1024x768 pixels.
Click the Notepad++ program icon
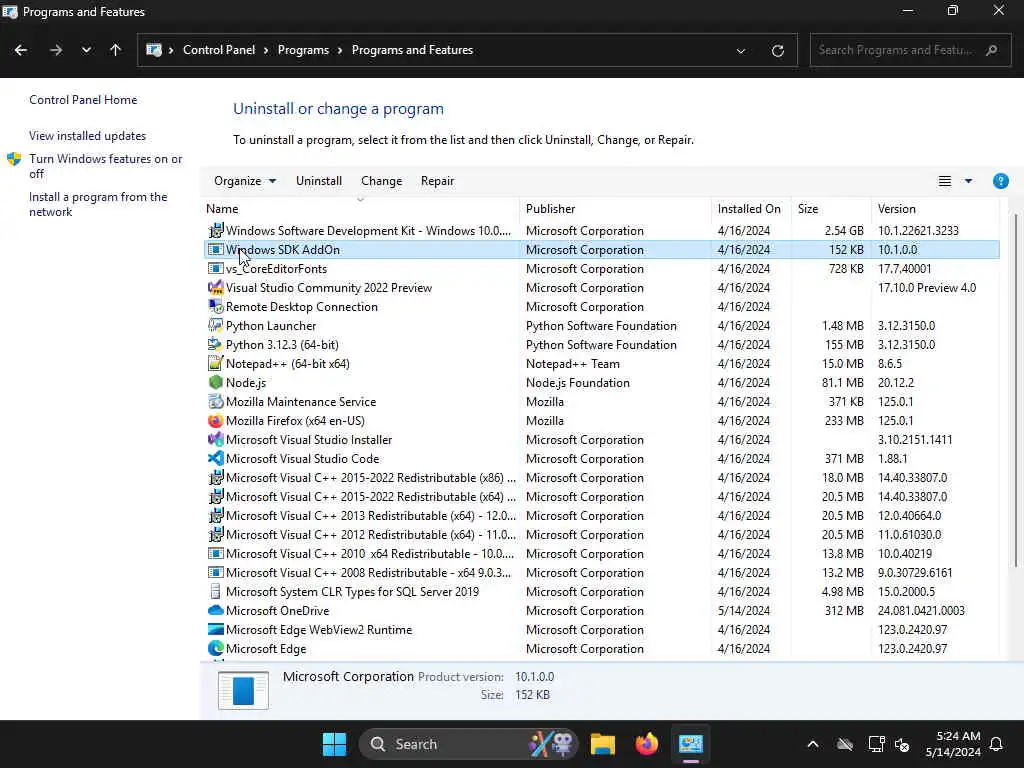[x=216, y=363]
